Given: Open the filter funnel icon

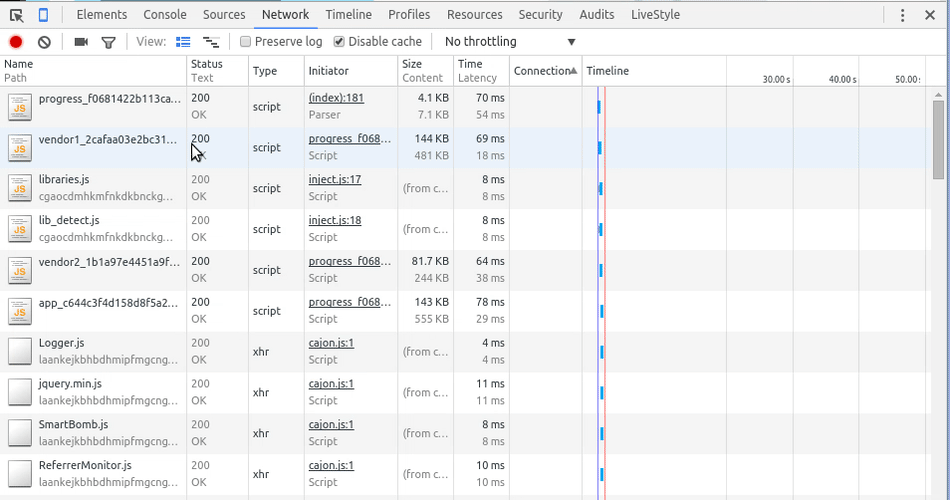Looking at the screenshot, I should 108,42.
